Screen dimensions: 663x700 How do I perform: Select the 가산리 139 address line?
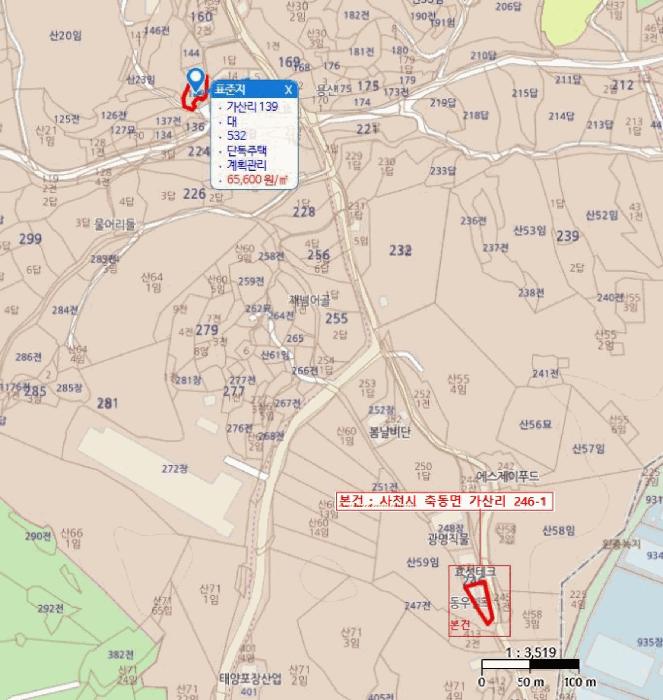tap(252, 107)
